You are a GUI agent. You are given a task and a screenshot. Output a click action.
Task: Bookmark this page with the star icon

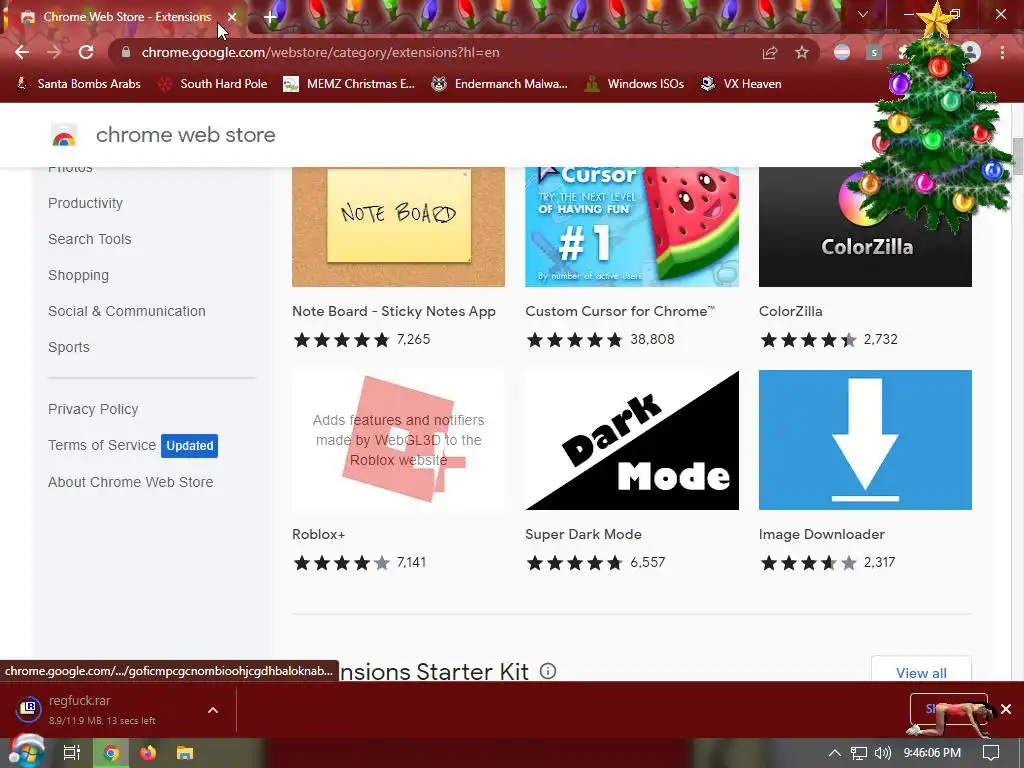click(x=801, y=52)
